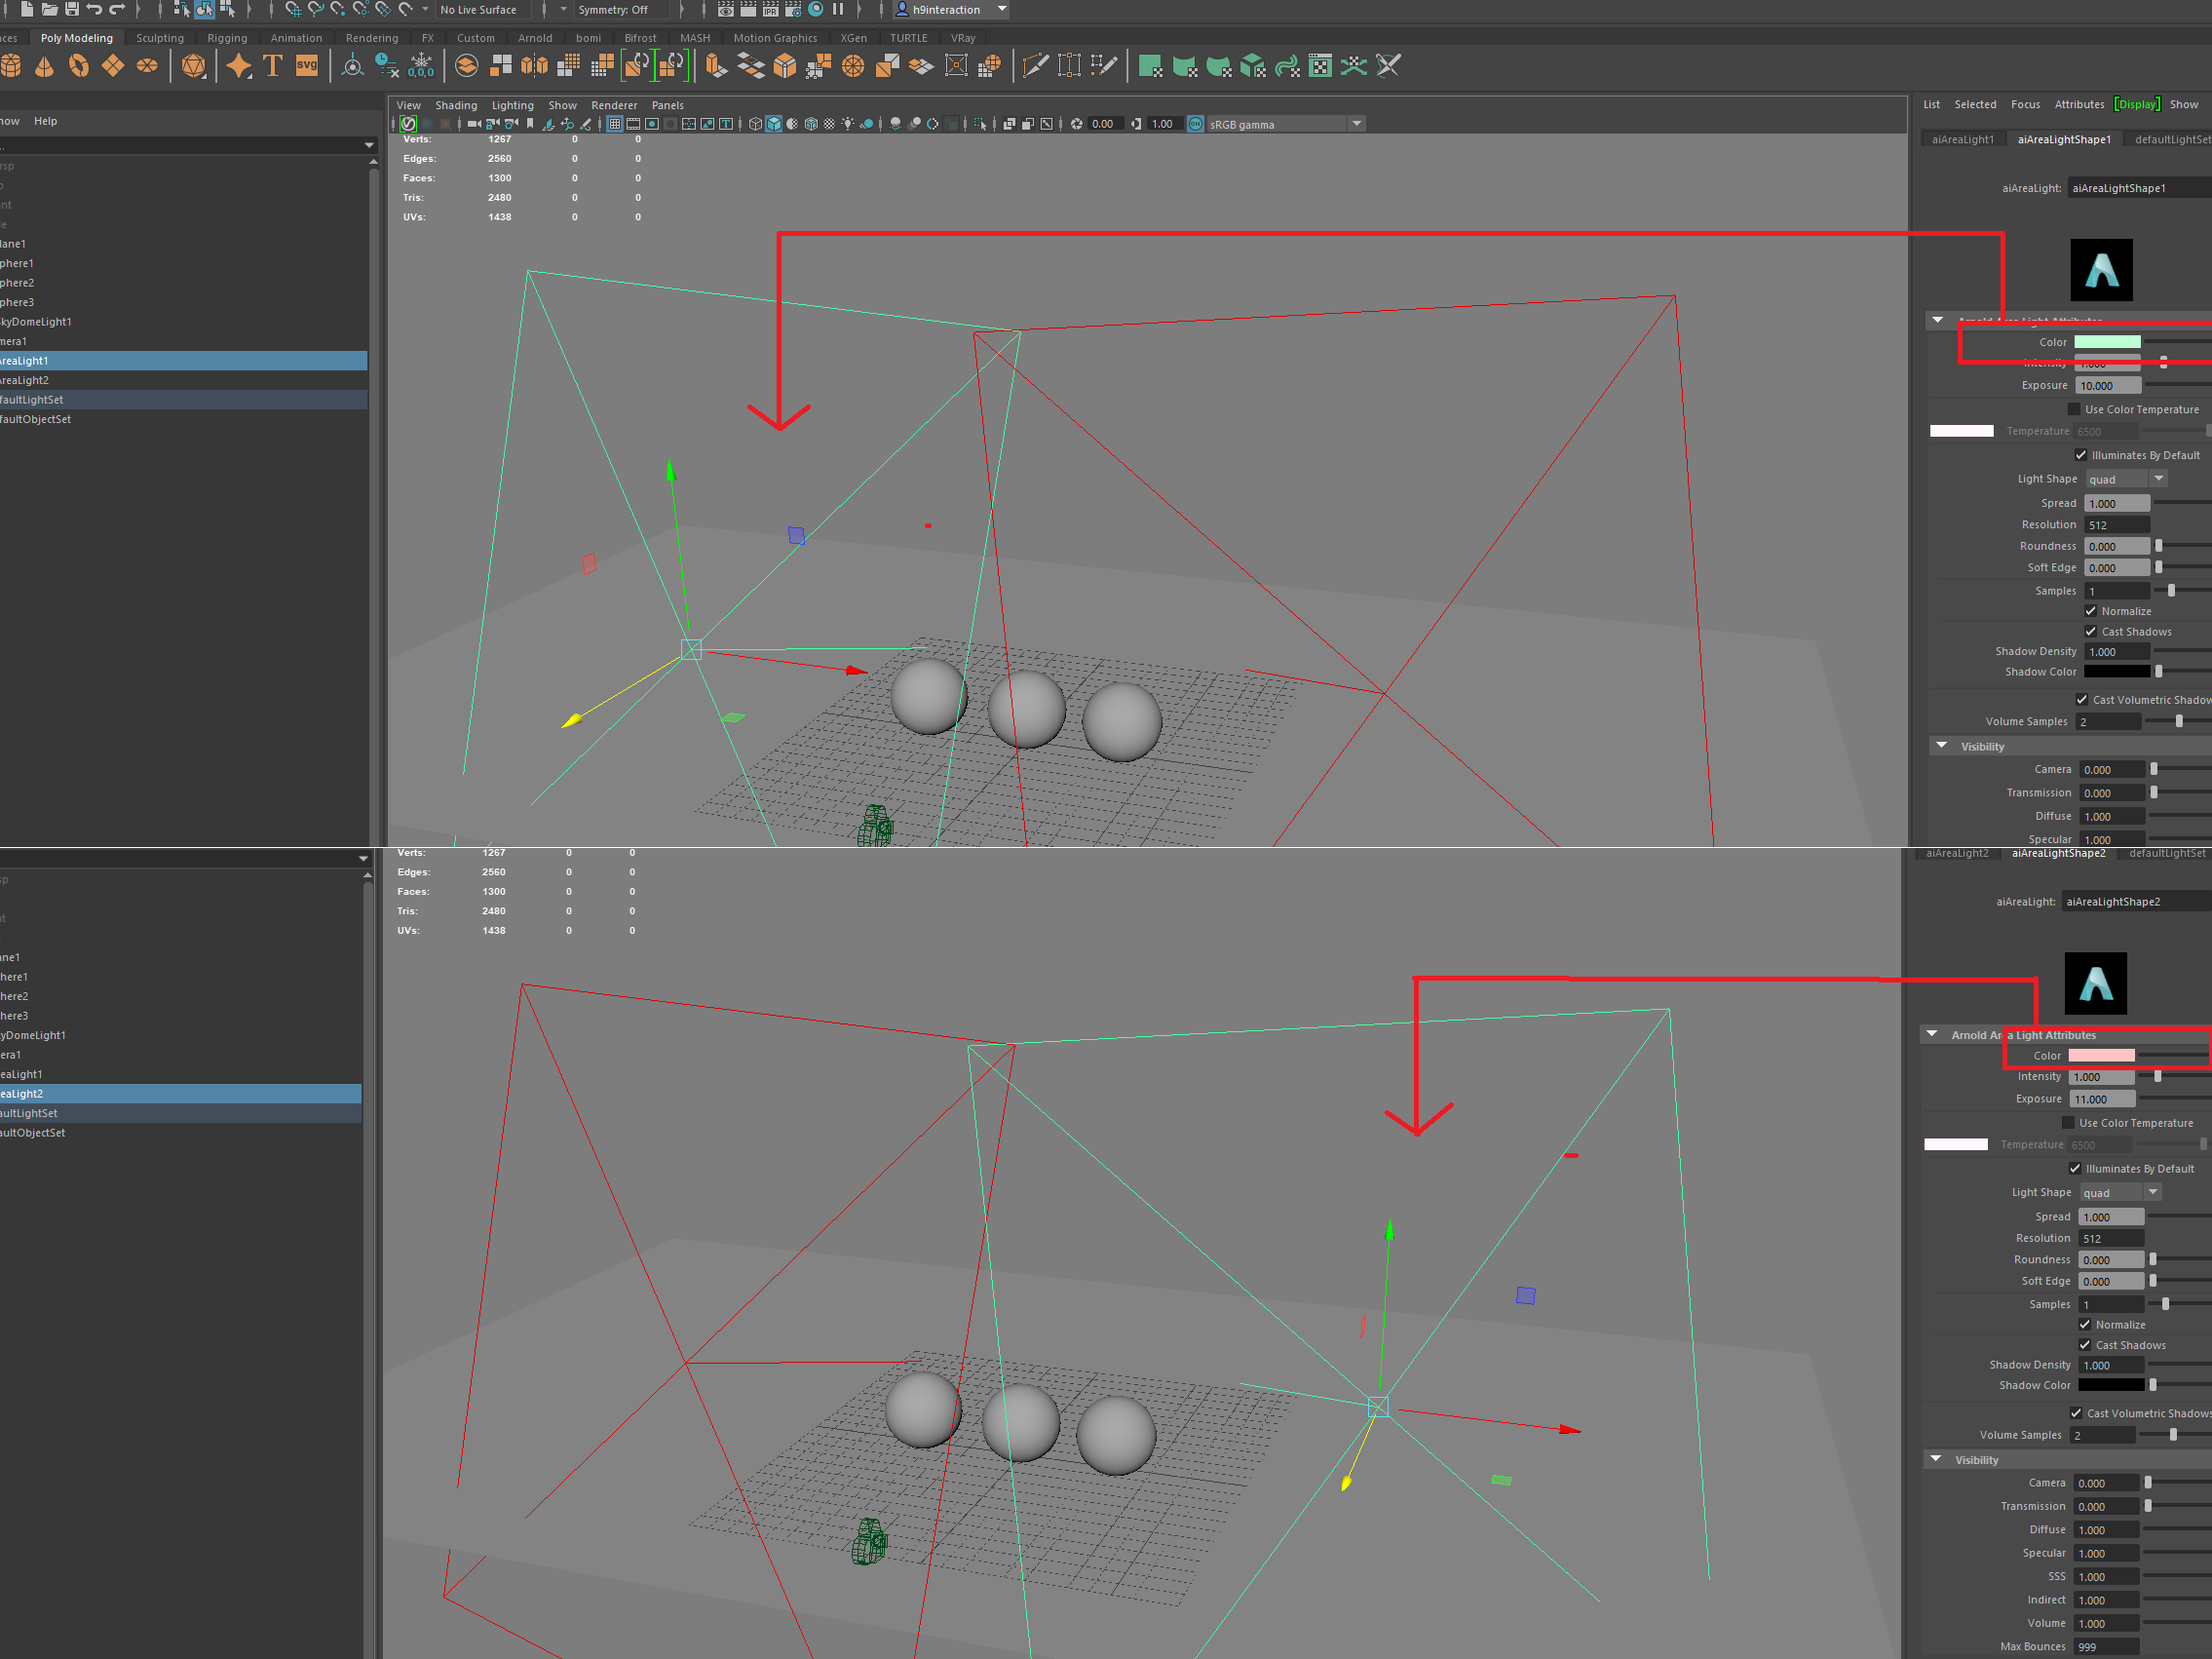Enable Use Color Temperature for aiAreaLightShape1

pyautogui.click(x=2074, y=409)
